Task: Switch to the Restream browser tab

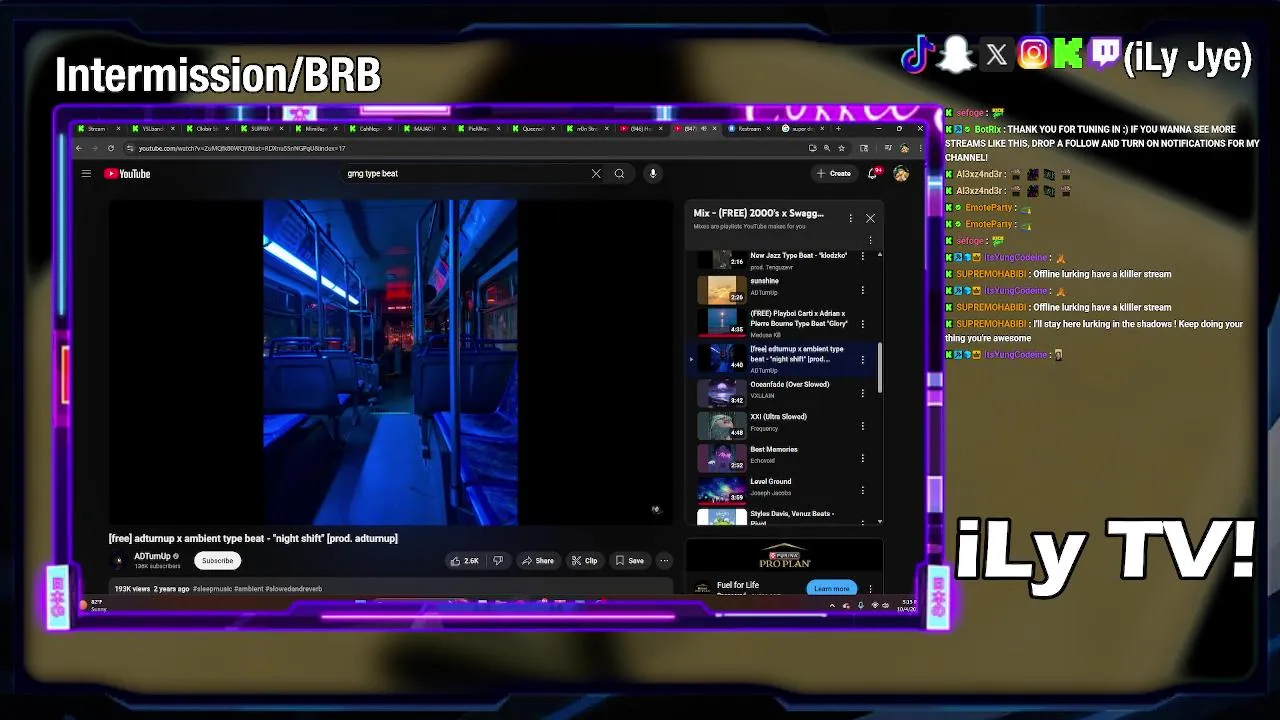Action: (x=749, y=128)
